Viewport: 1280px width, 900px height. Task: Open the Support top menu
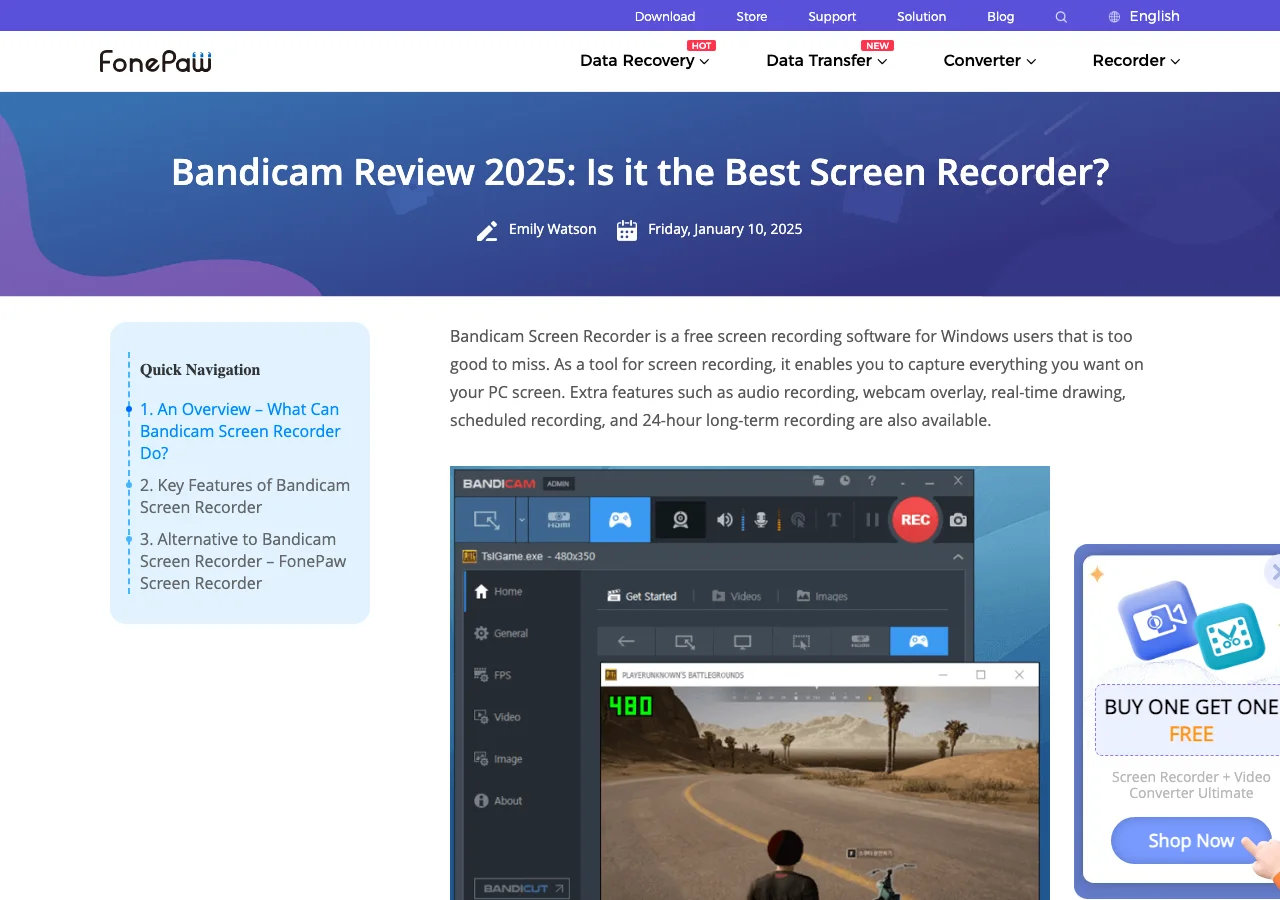click(x=832, y=17)
